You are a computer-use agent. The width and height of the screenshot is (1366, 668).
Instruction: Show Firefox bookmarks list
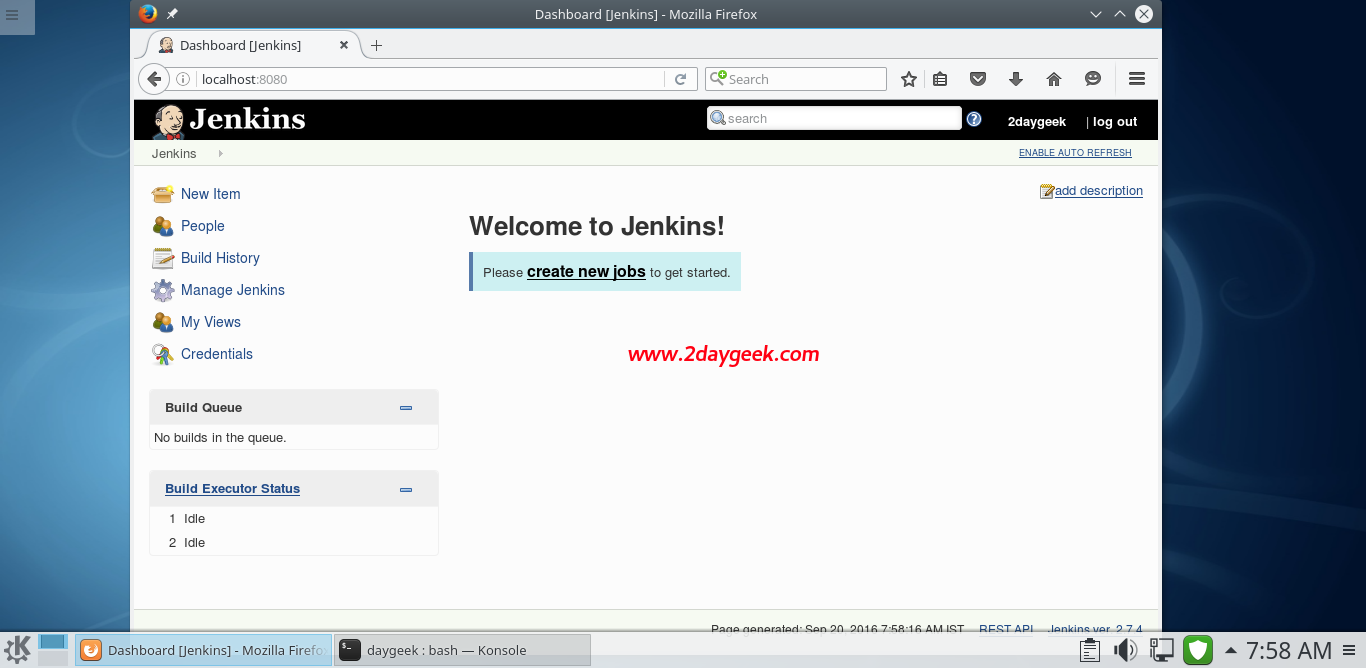point(940,79)
